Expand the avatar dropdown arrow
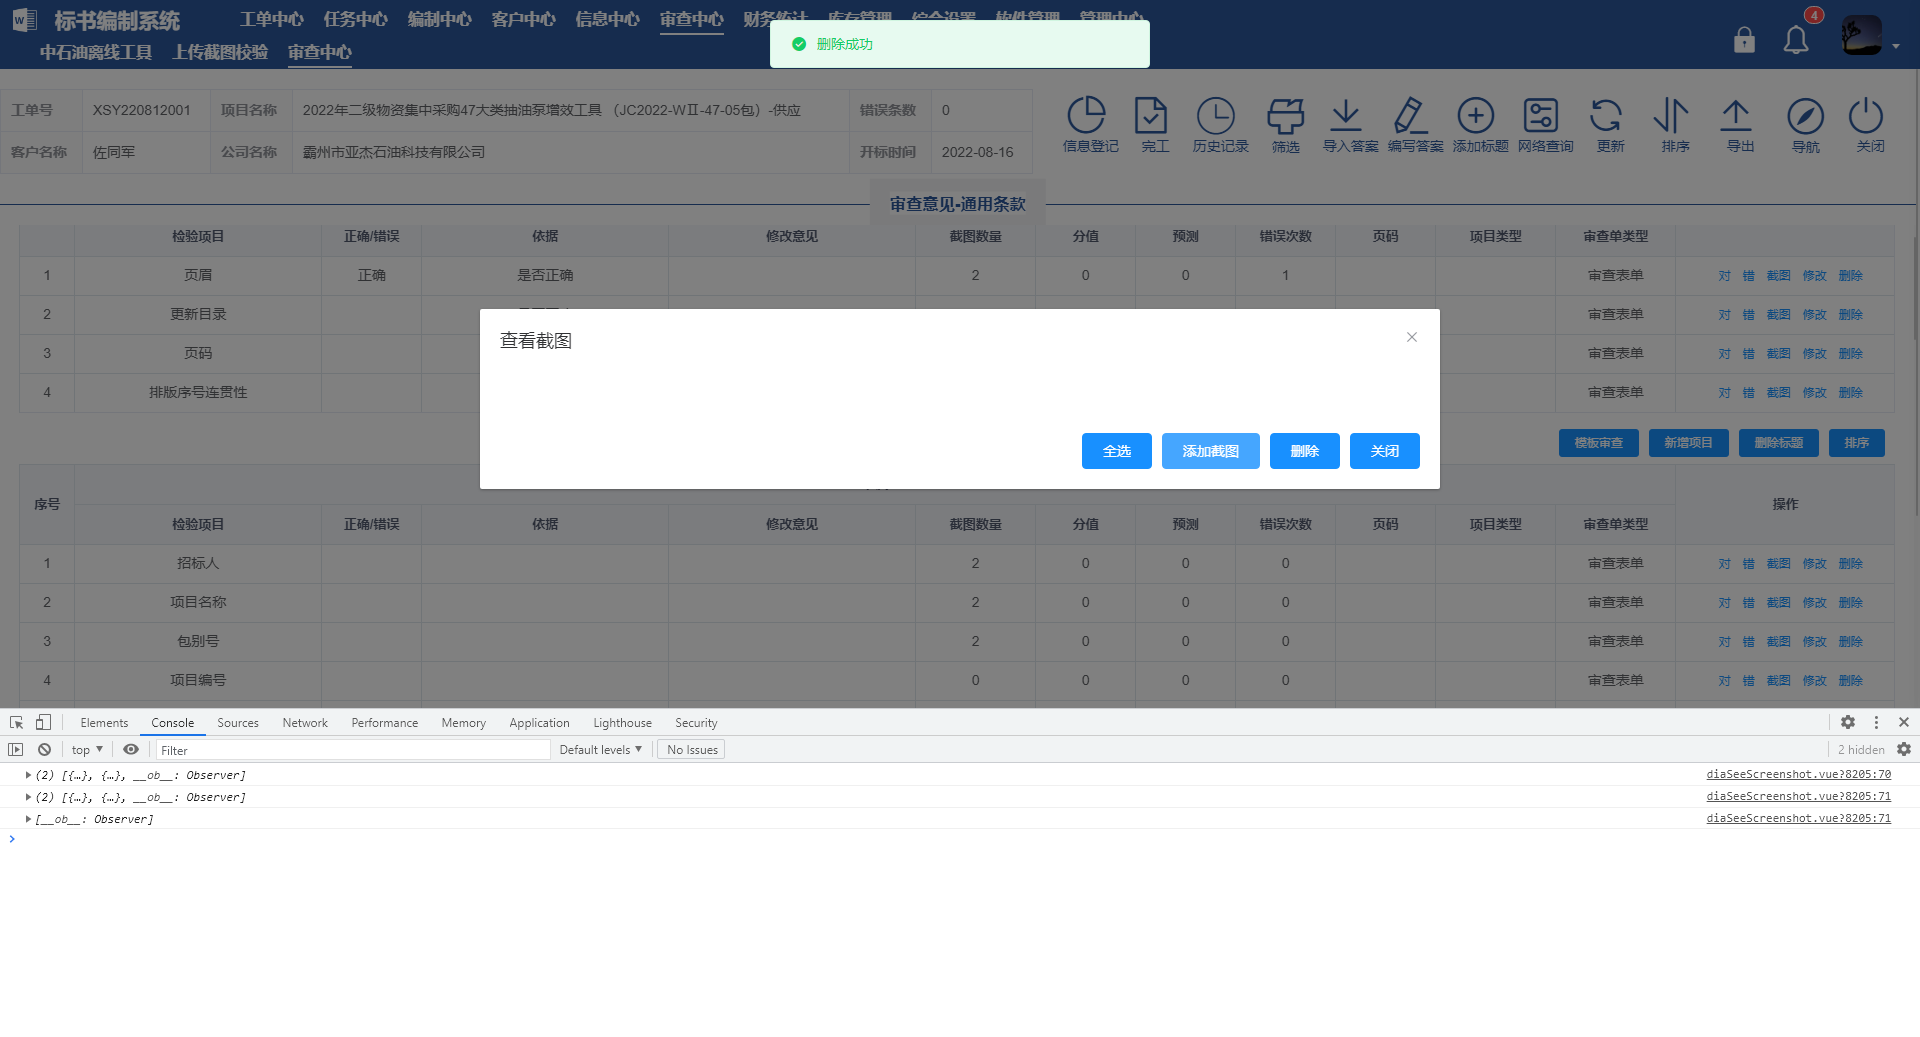 (1896, 46)
